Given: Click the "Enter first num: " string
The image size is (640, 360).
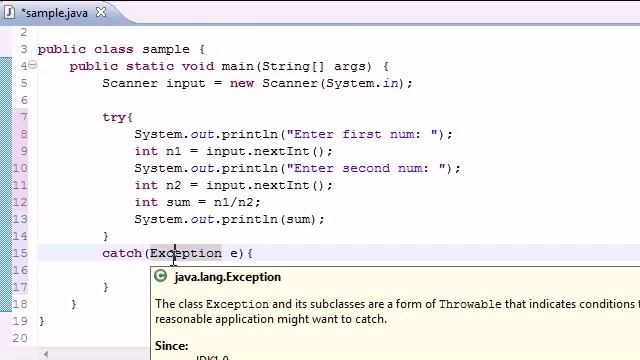Looking at the screenshot, I should click(x=362, y=134).
